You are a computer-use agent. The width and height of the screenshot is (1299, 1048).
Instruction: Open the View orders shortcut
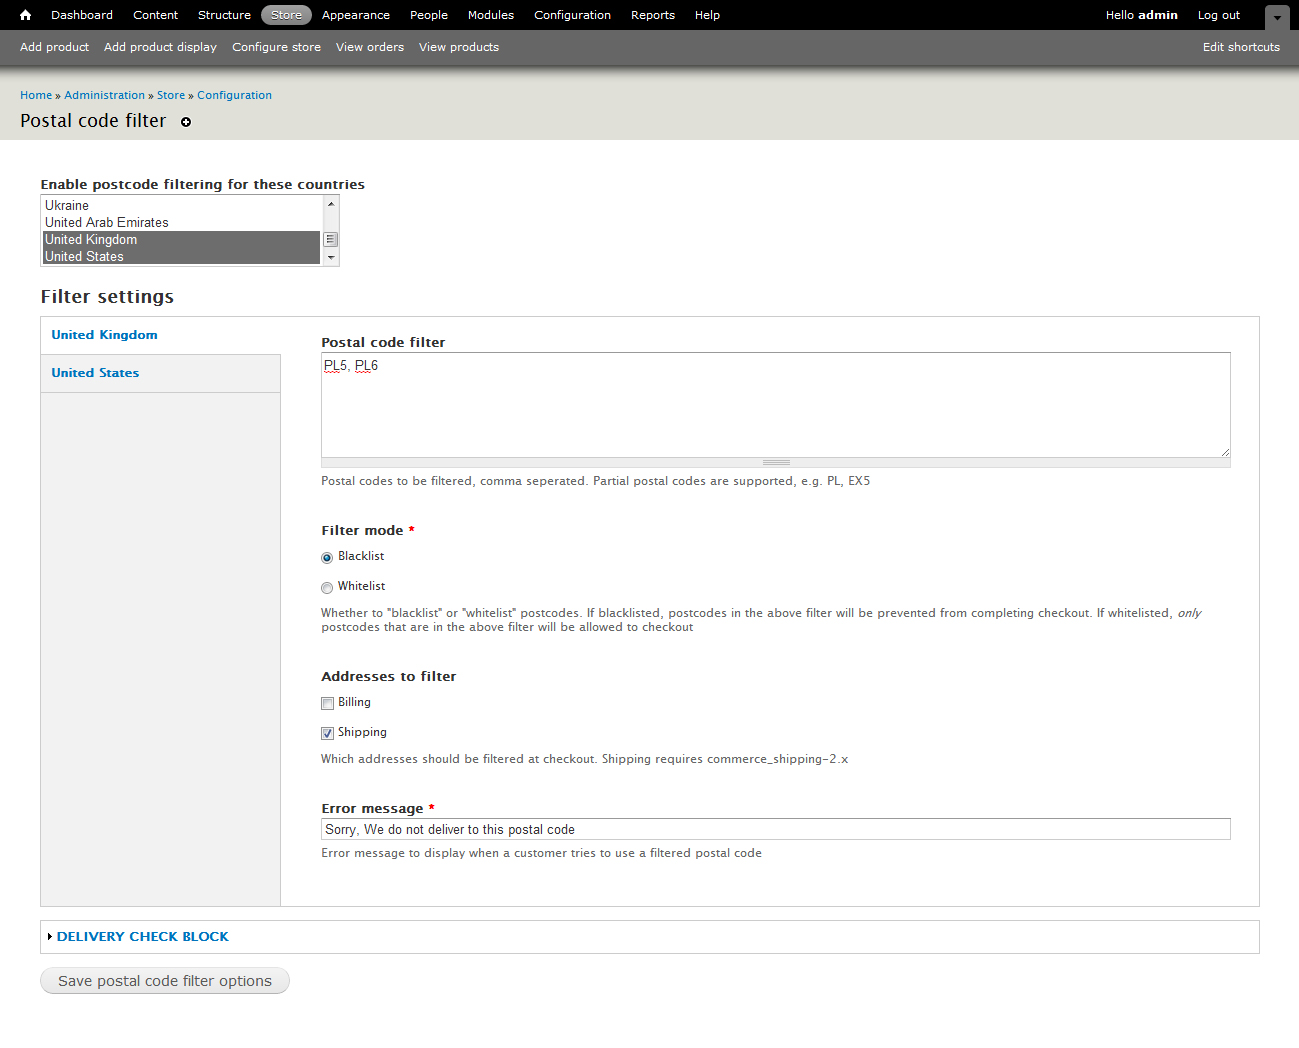(370, 47)
